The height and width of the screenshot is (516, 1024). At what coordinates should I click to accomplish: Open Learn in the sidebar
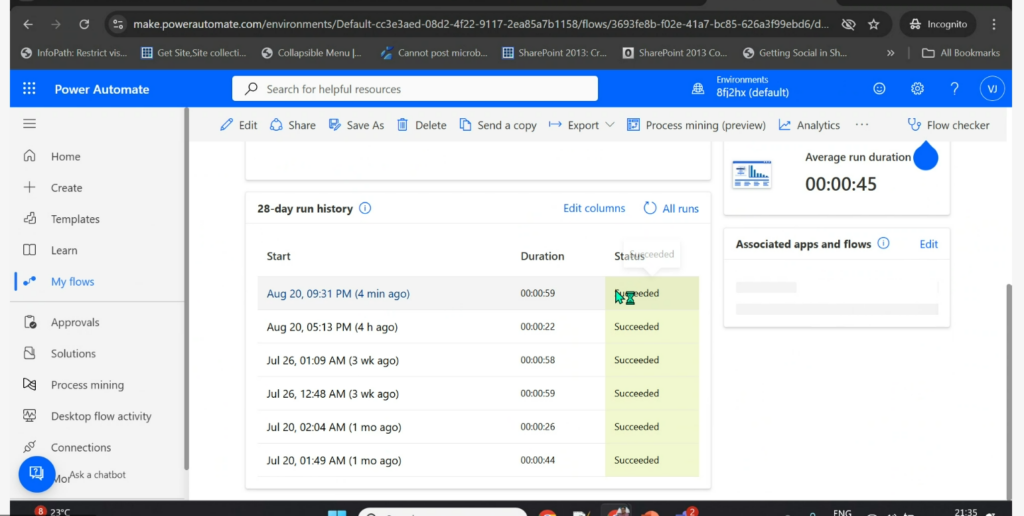pyautogui.click(x=64, y=250)
